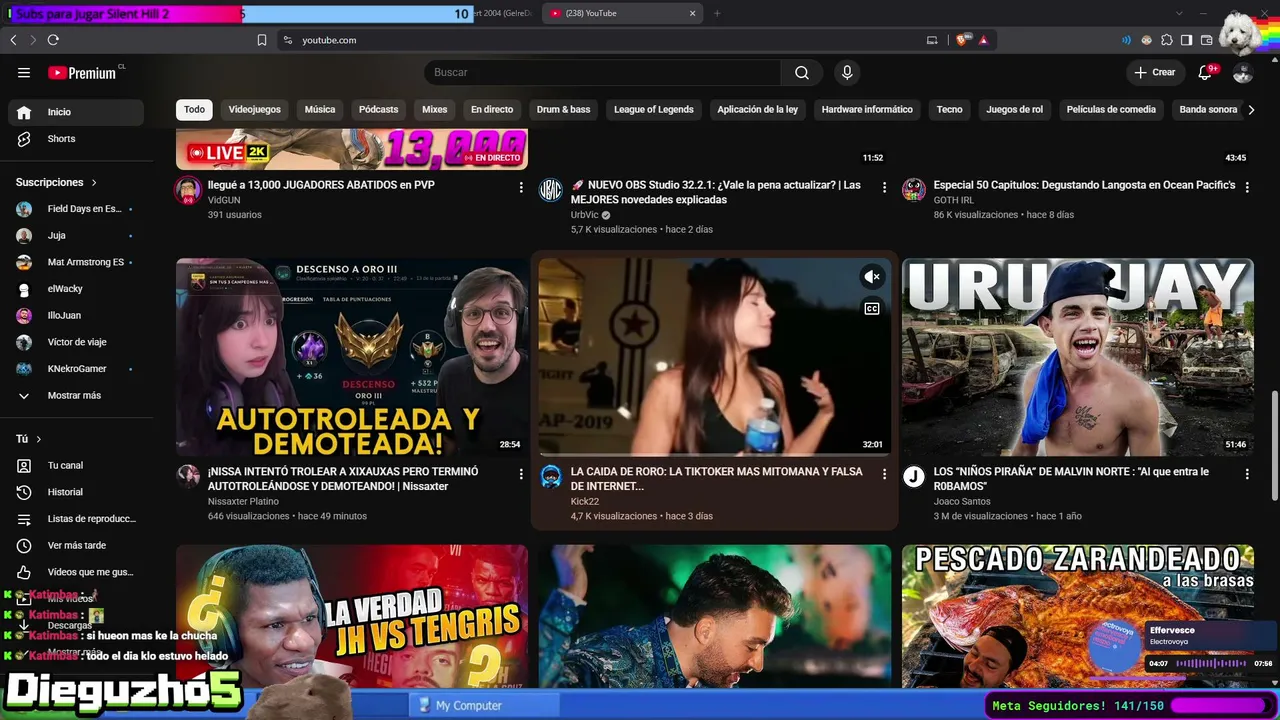This screenshot has height=720, width=1280.
Task: Expand the Tú section arrow
Action: 39,439
